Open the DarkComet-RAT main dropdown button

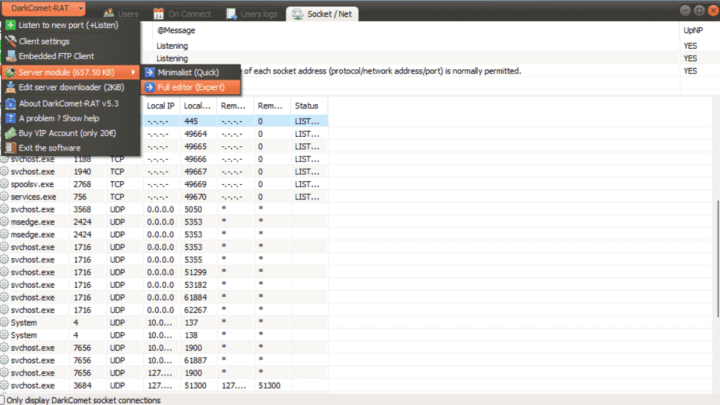pos(44,8)
